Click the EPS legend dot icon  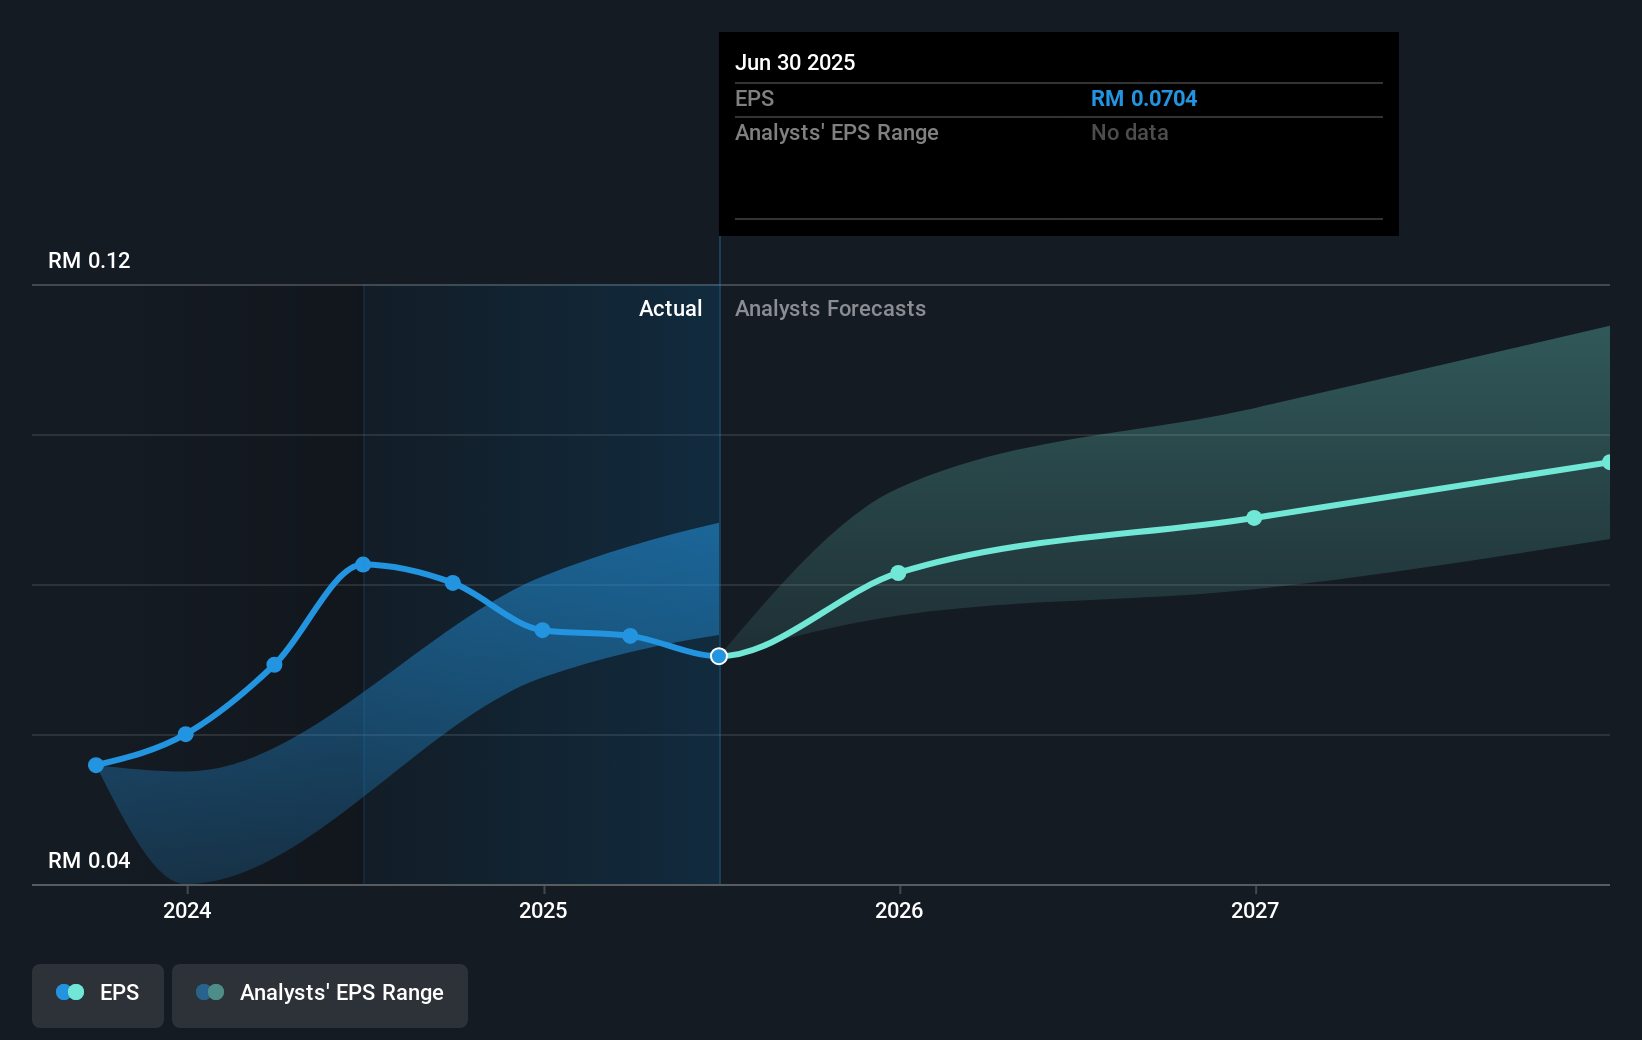coord(69,991)
